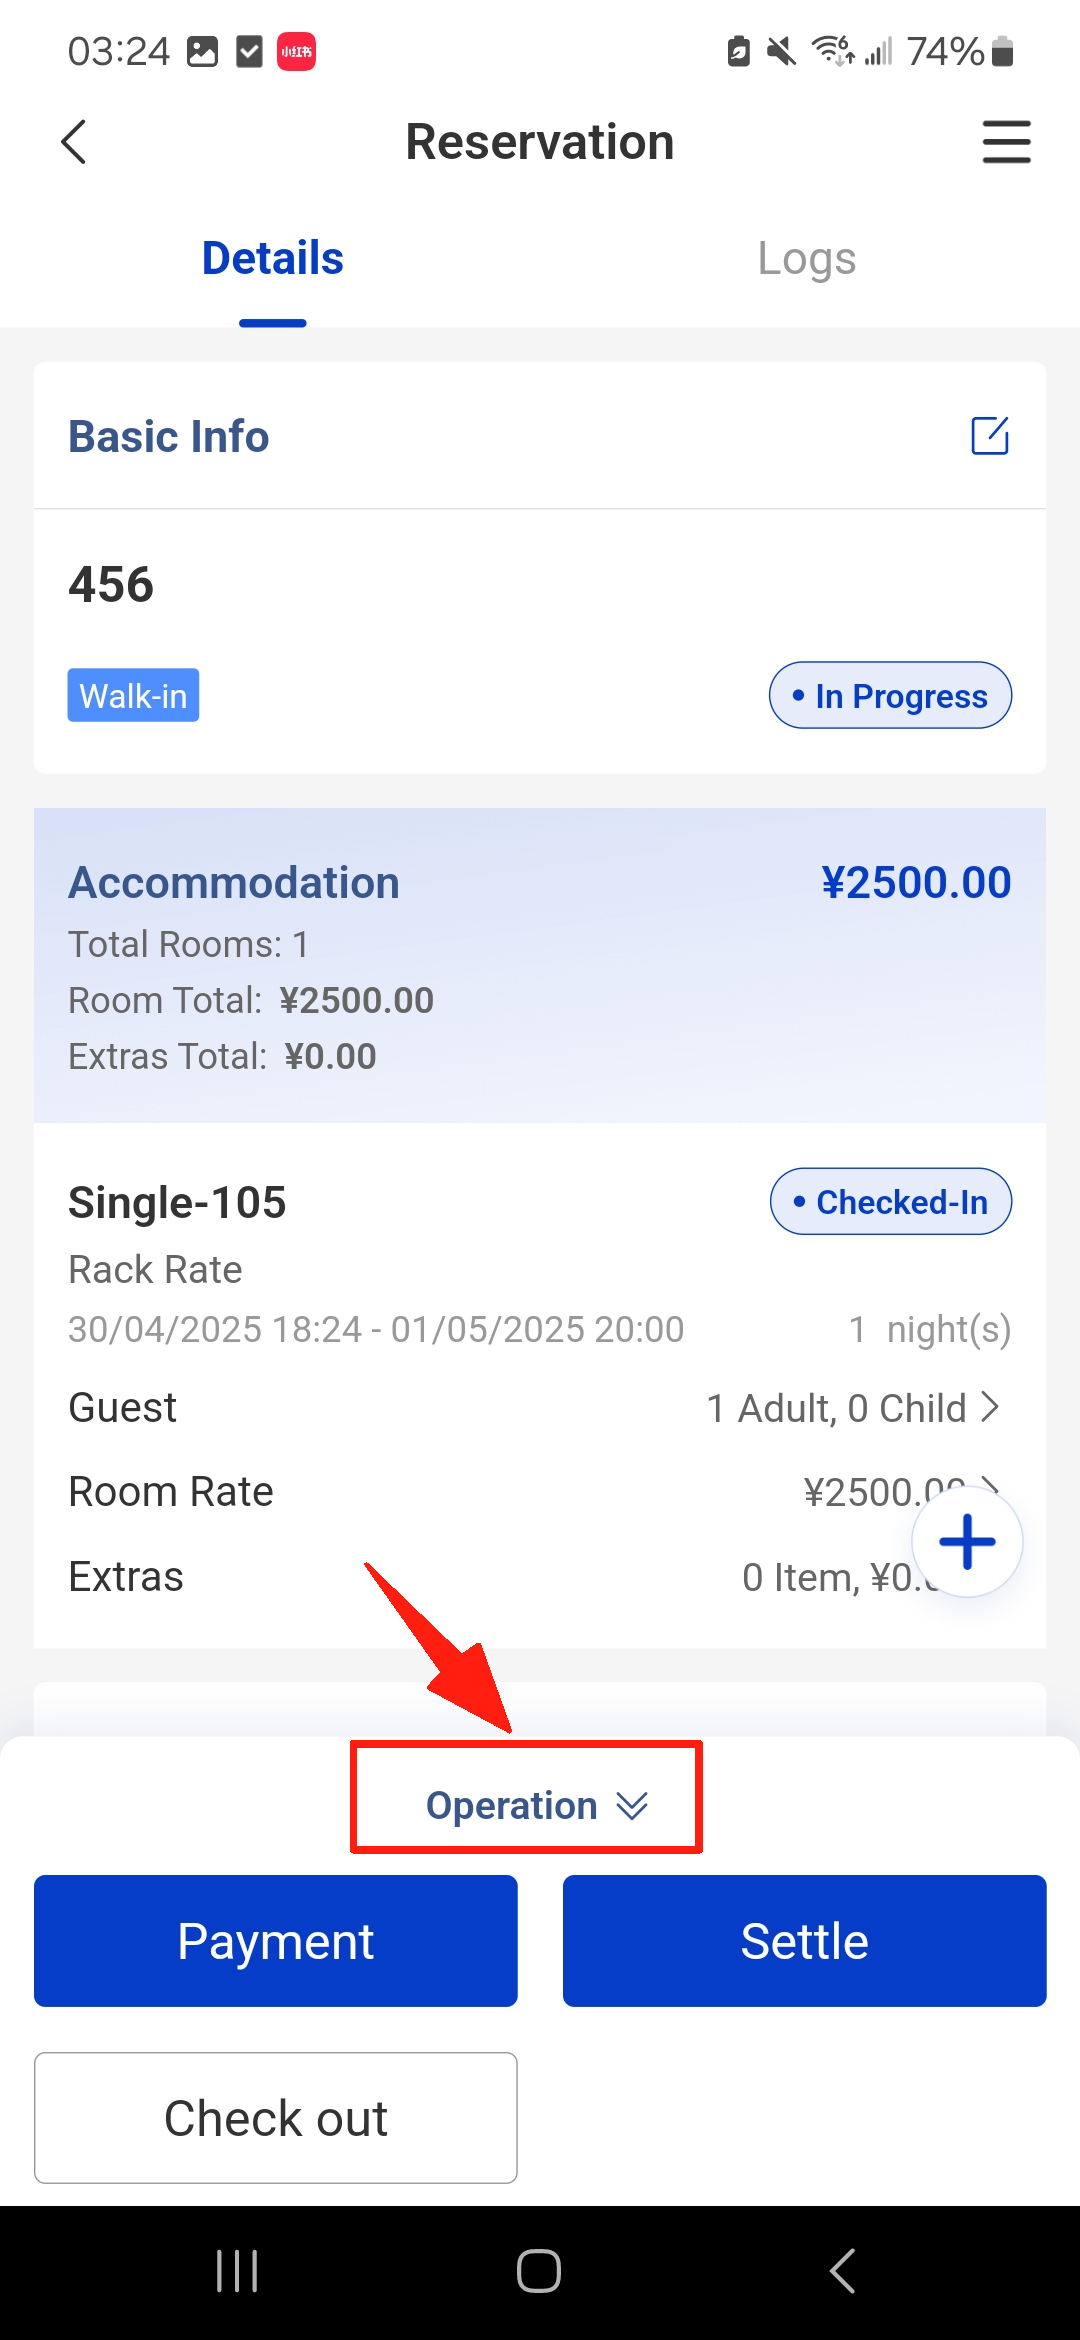Tap the red app notification icon
Image resolution: width=1080 pixels, height=2340 pixels.
point(296,51)
